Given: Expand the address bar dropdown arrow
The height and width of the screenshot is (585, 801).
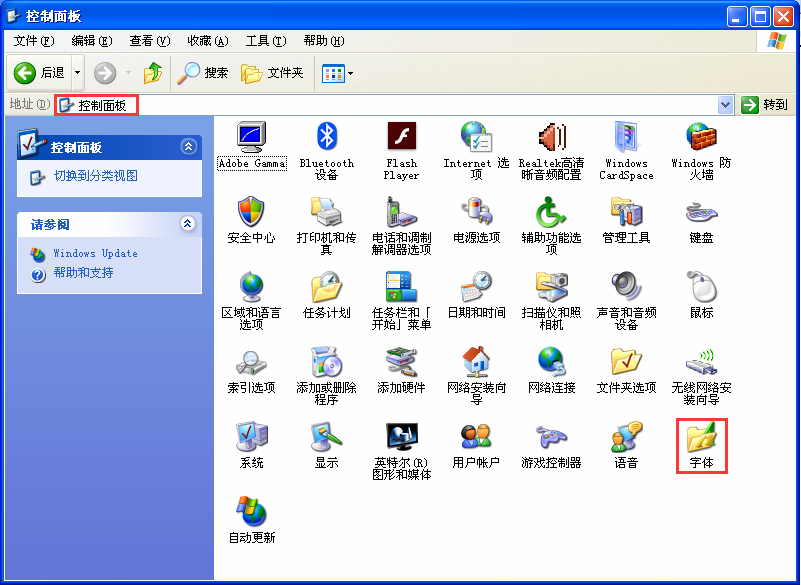Looking at the screenshot, I should [x=725, y=105].
